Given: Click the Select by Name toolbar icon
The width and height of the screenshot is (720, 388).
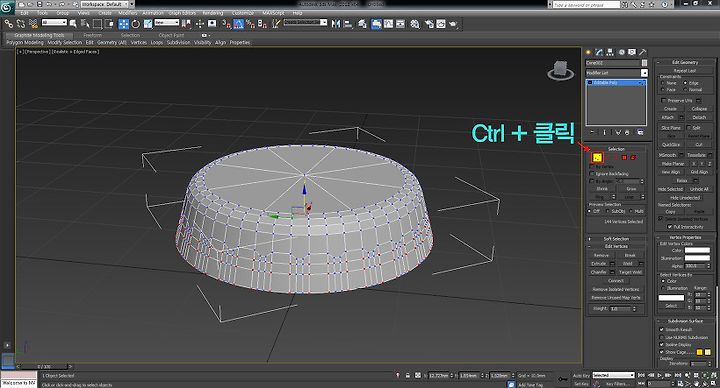Looking at the screenshot, I should [85, 23].
